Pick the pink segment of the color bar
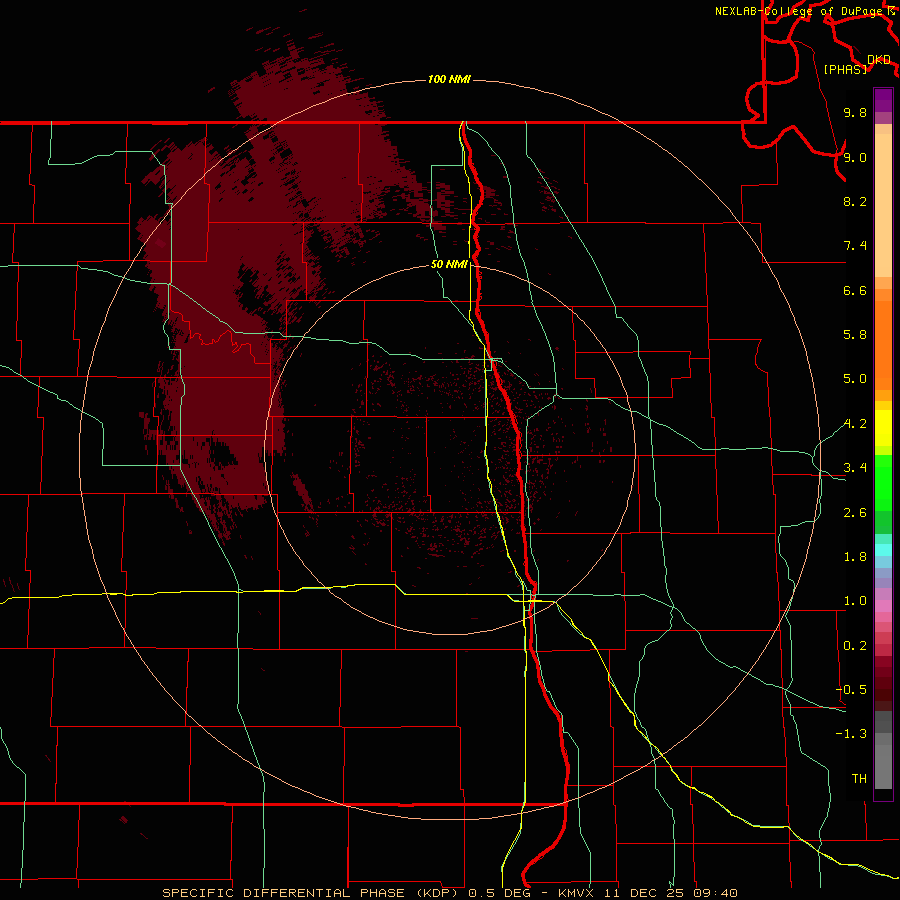This screenshot has width=900, height=900. coord(883,606)
